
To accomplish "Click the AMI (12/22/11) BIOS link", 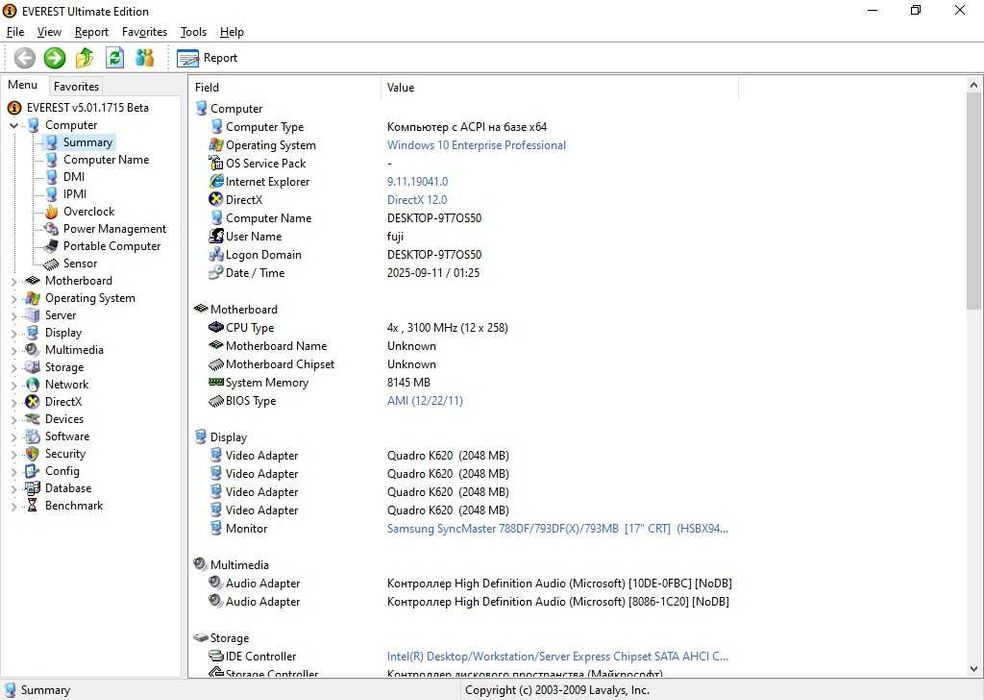I will pyautogui.click(x=425, y=401).
